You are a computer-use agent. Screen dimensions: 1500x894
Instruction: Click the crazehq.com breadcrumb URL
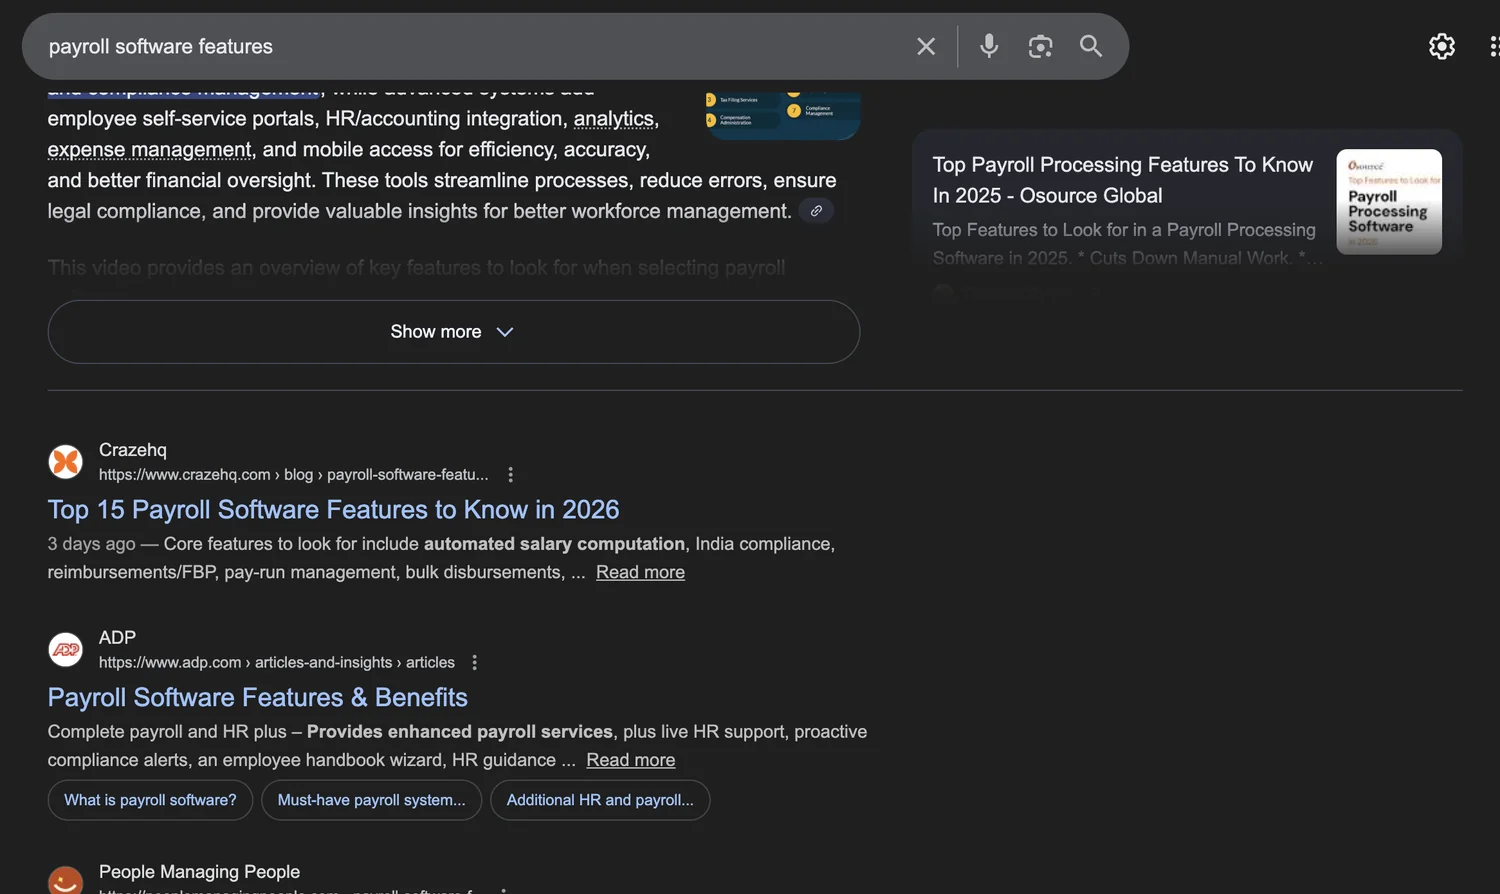(293, 475)
